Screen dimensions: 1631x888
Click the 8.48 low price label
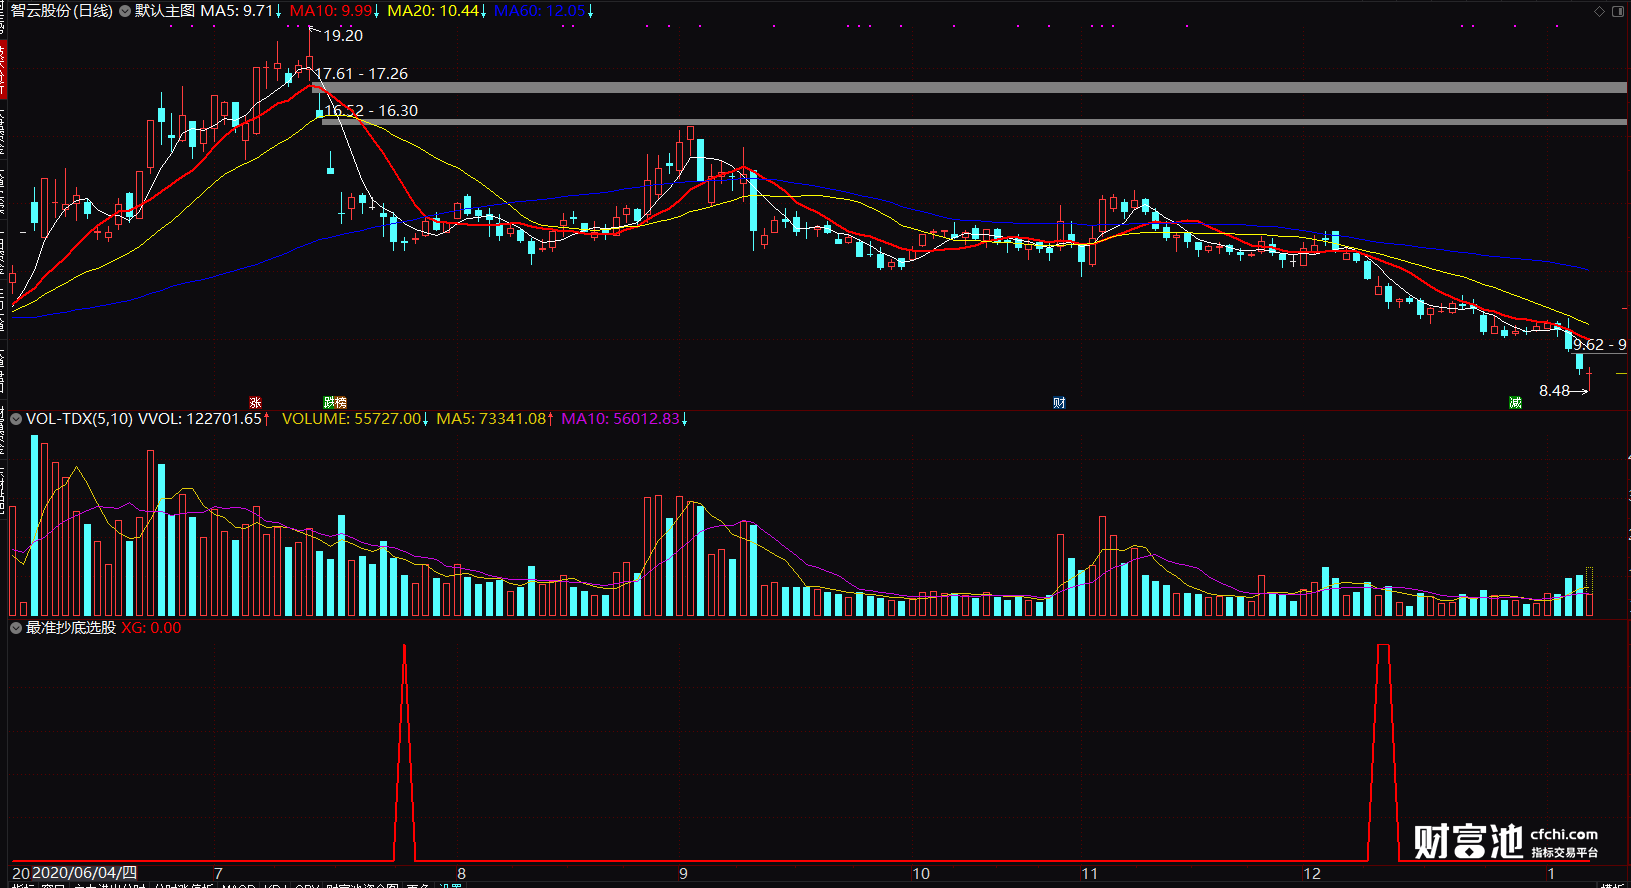1554,391
